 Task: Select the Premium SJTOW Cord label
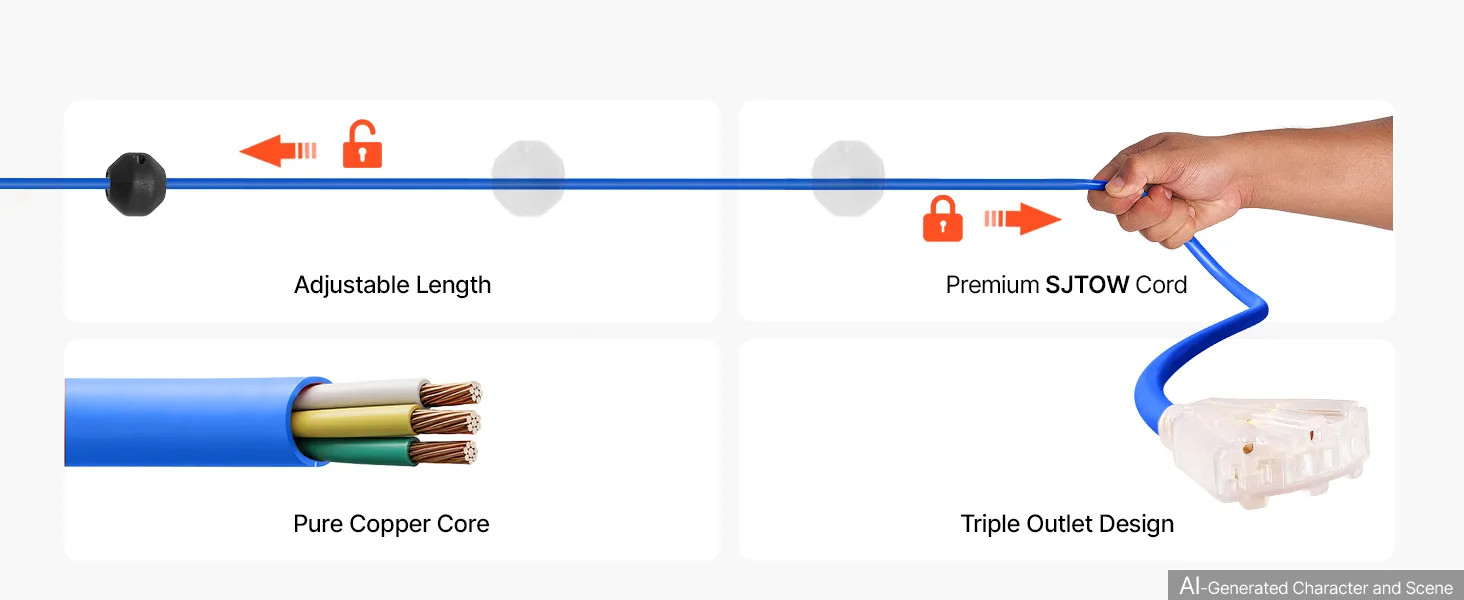click(1066, 285)
